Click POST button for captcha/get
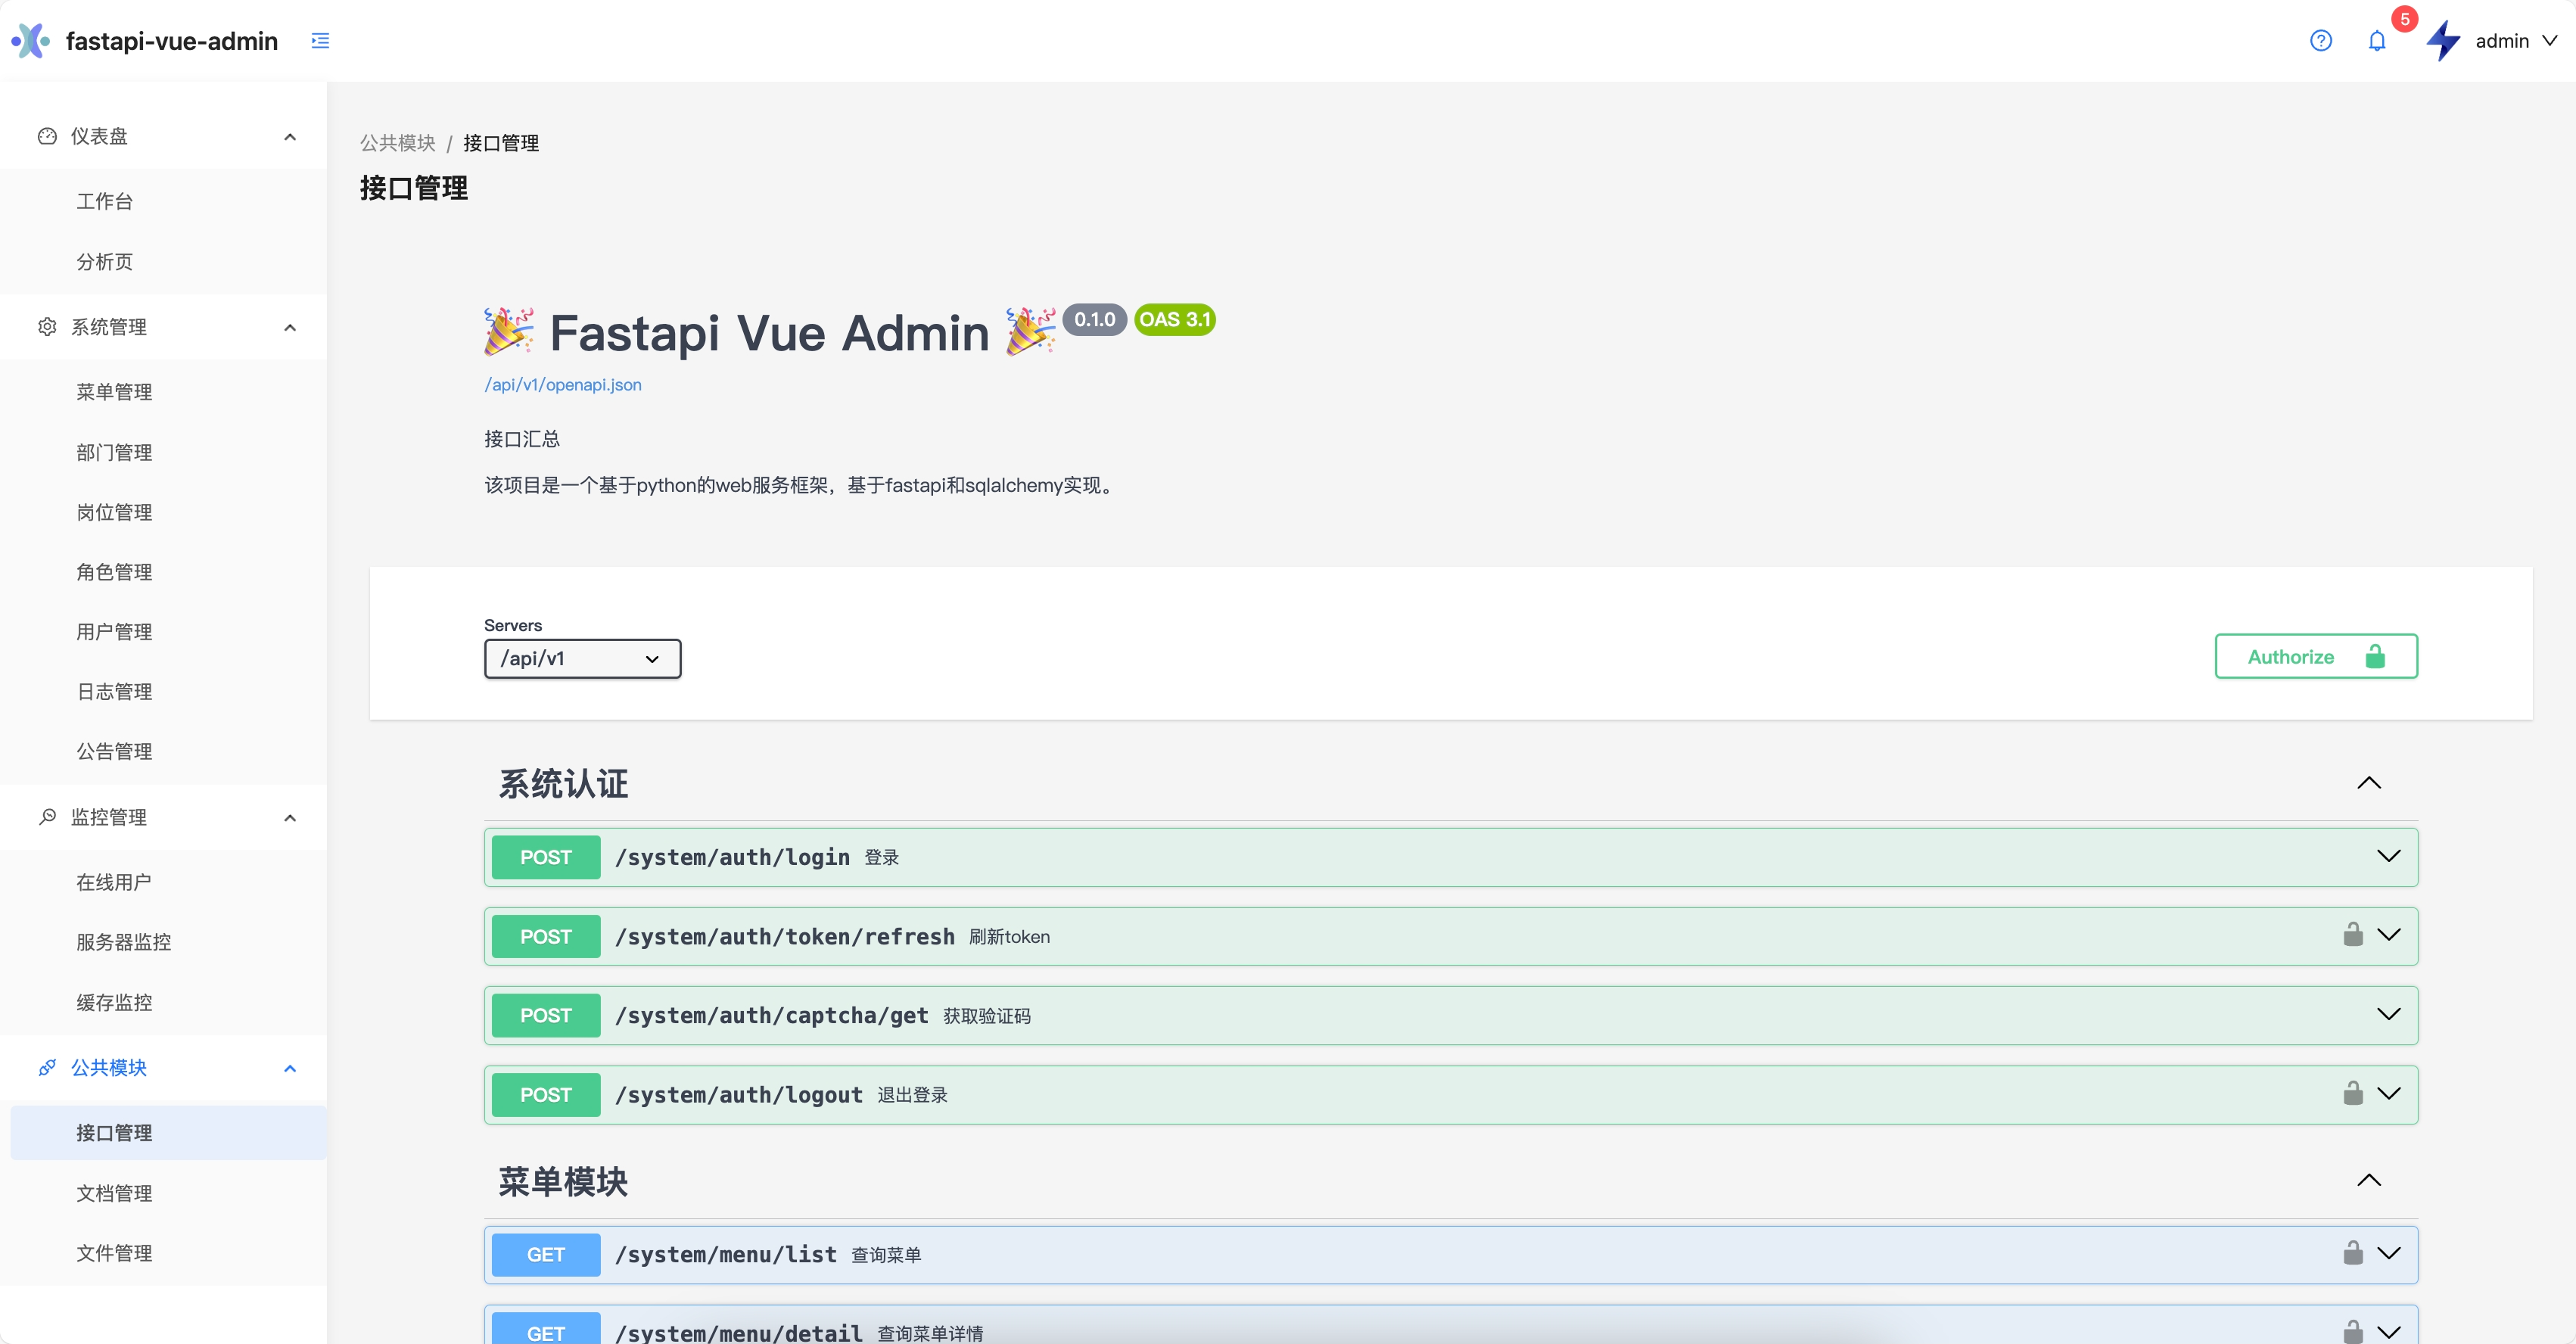The image size is (2576, 1344). [x=546, y=1015]
